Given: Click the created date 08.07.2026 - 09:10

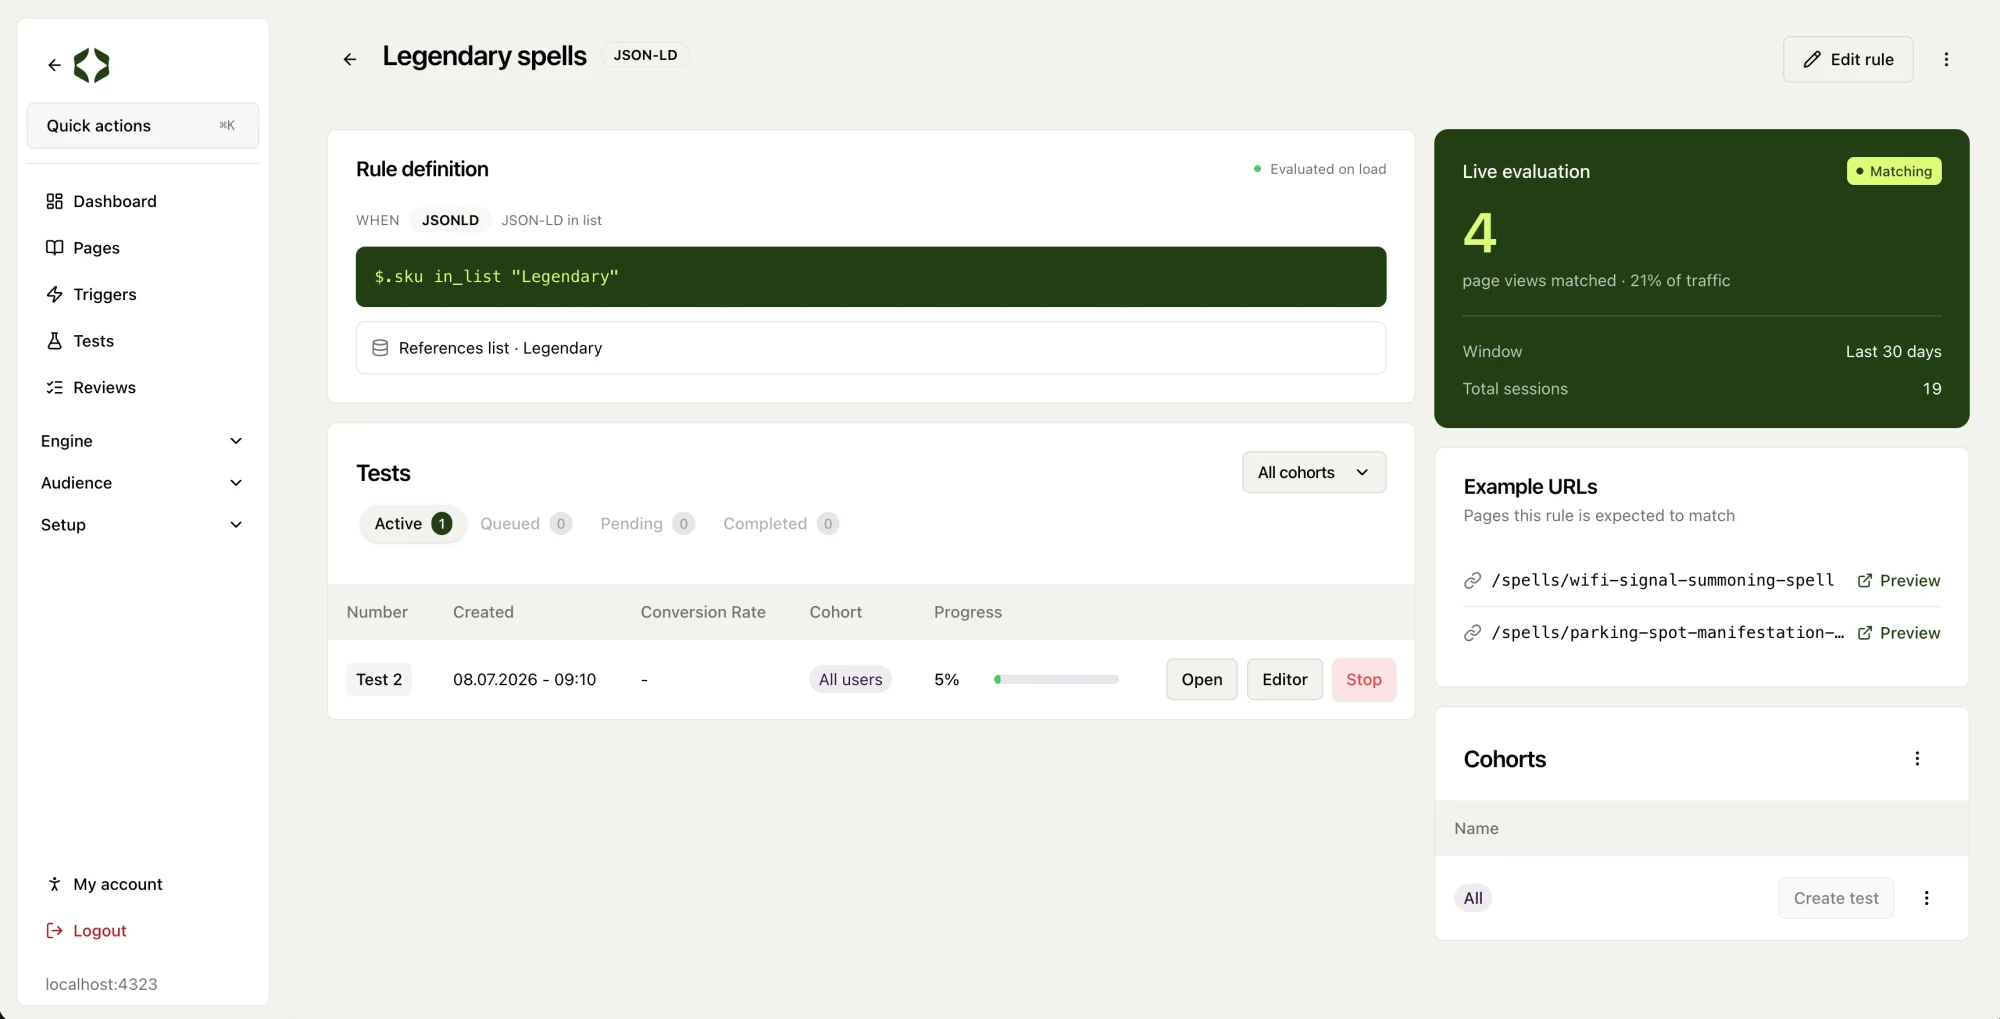Looking at the screenshot, I should [x=524, y=679].
